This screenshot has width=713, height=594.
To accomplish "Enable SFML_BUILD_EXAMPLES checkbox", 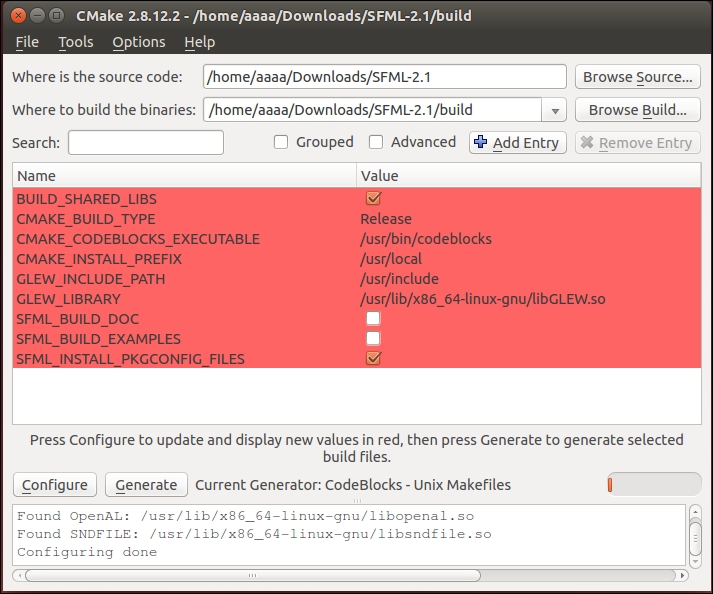I will [373, 338].
